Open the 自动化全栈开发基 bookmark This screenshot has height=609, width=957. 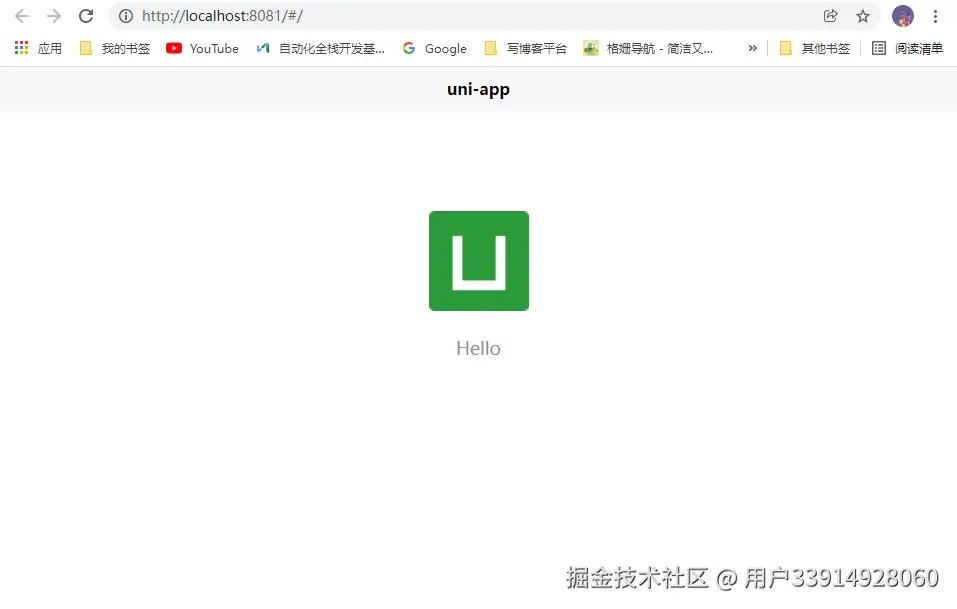click(320, 48)
